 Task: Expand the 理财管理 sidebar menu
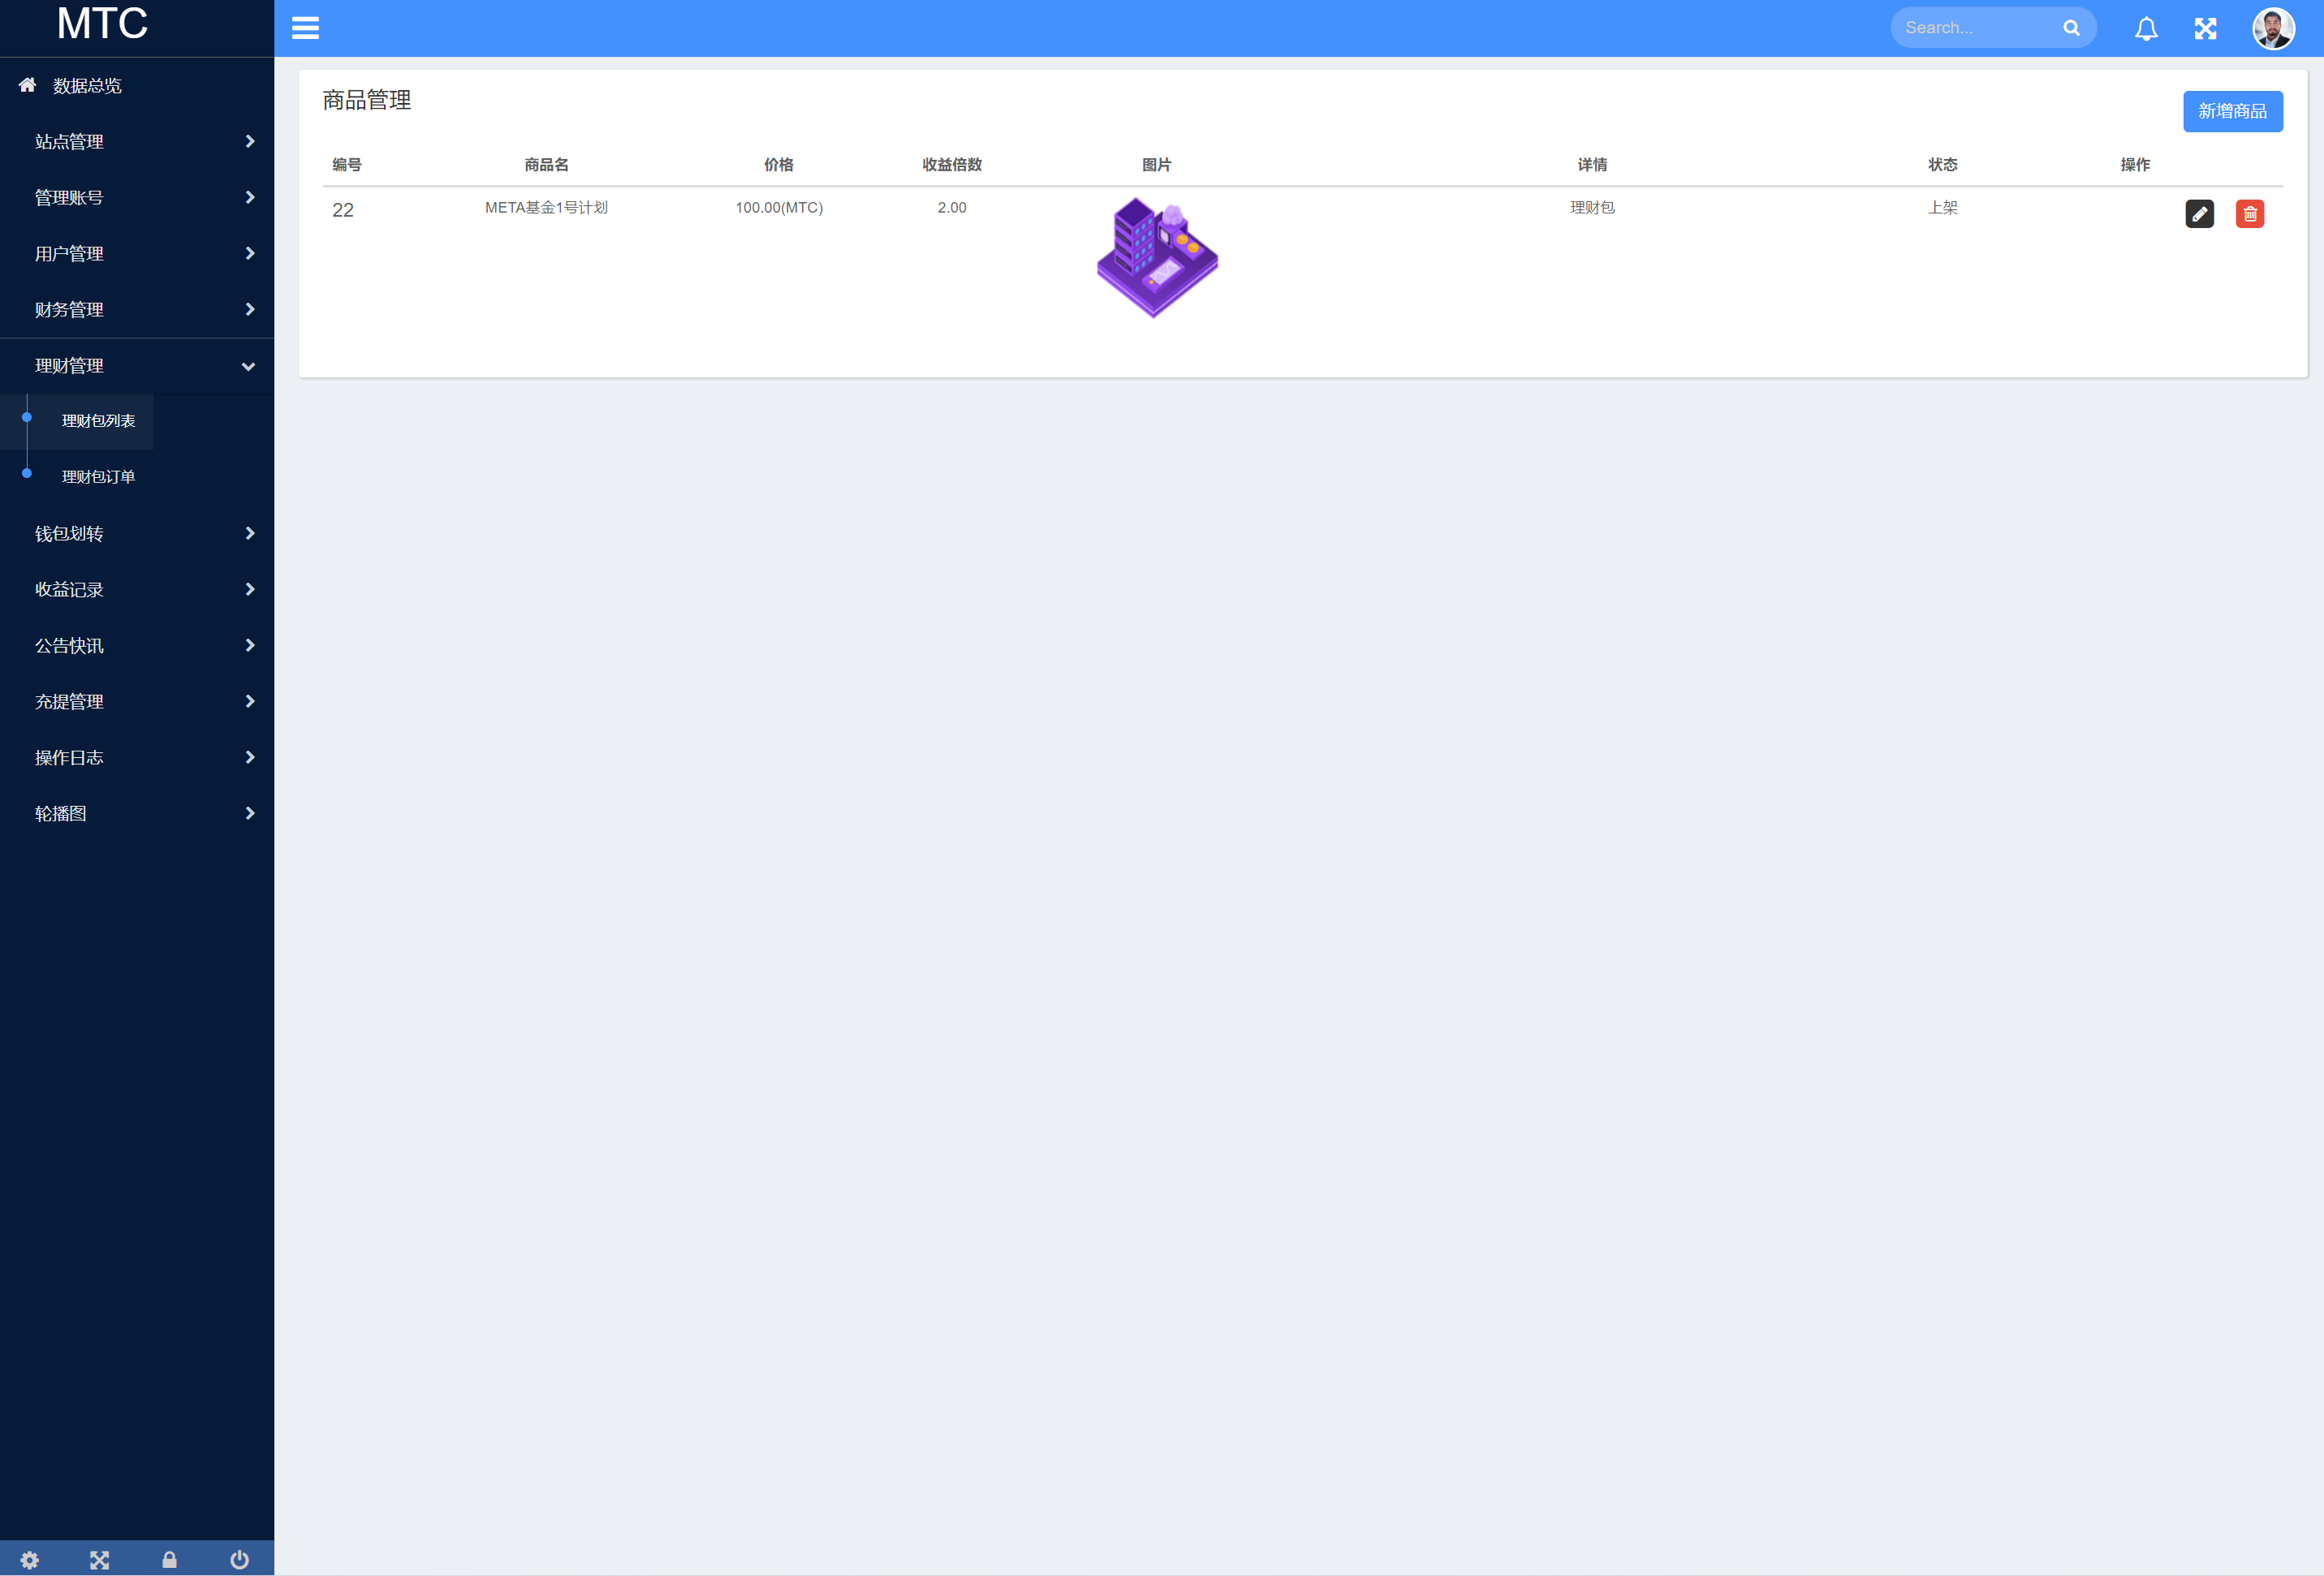[x=137, y=364]
